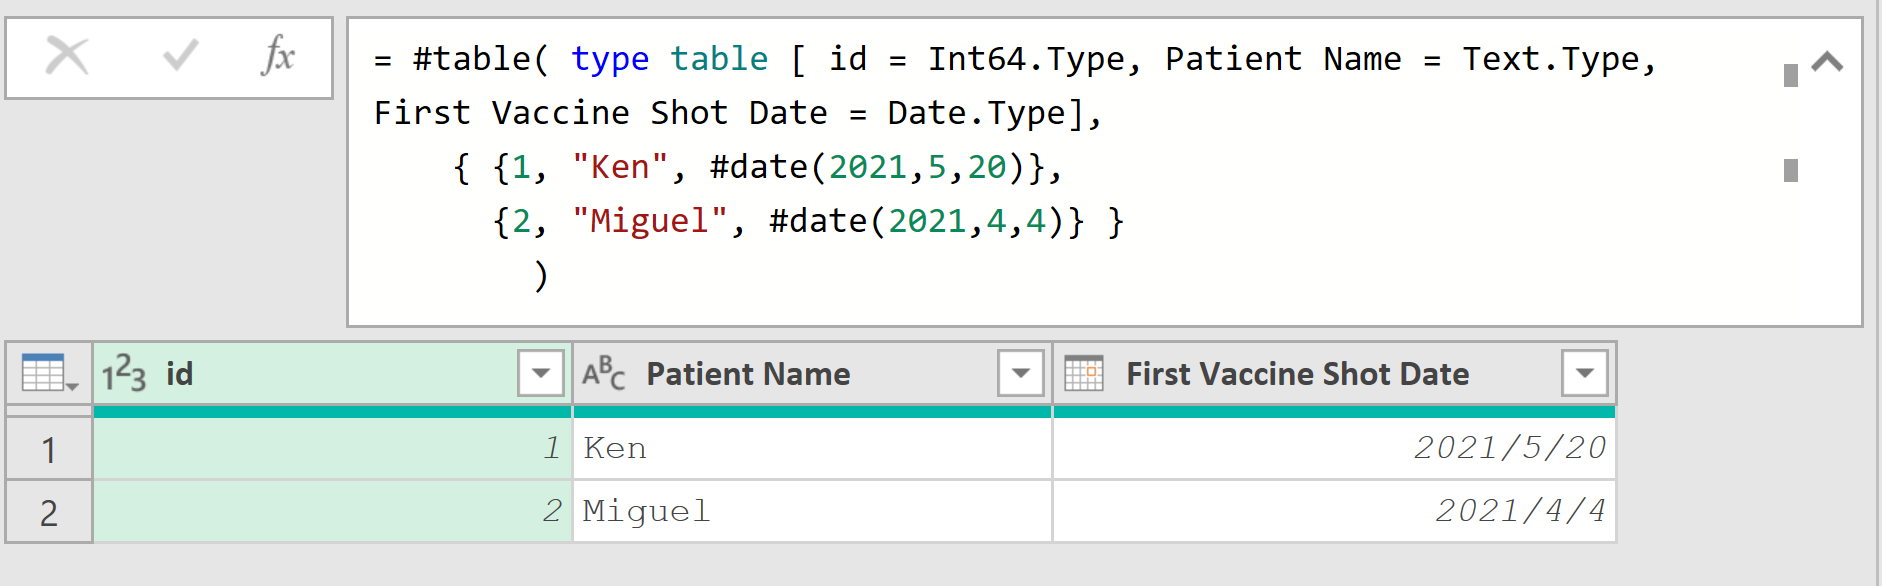The width and height of the screenshot is (1882, 586).
Task: Select row number 1
Action: pos(48,449)
